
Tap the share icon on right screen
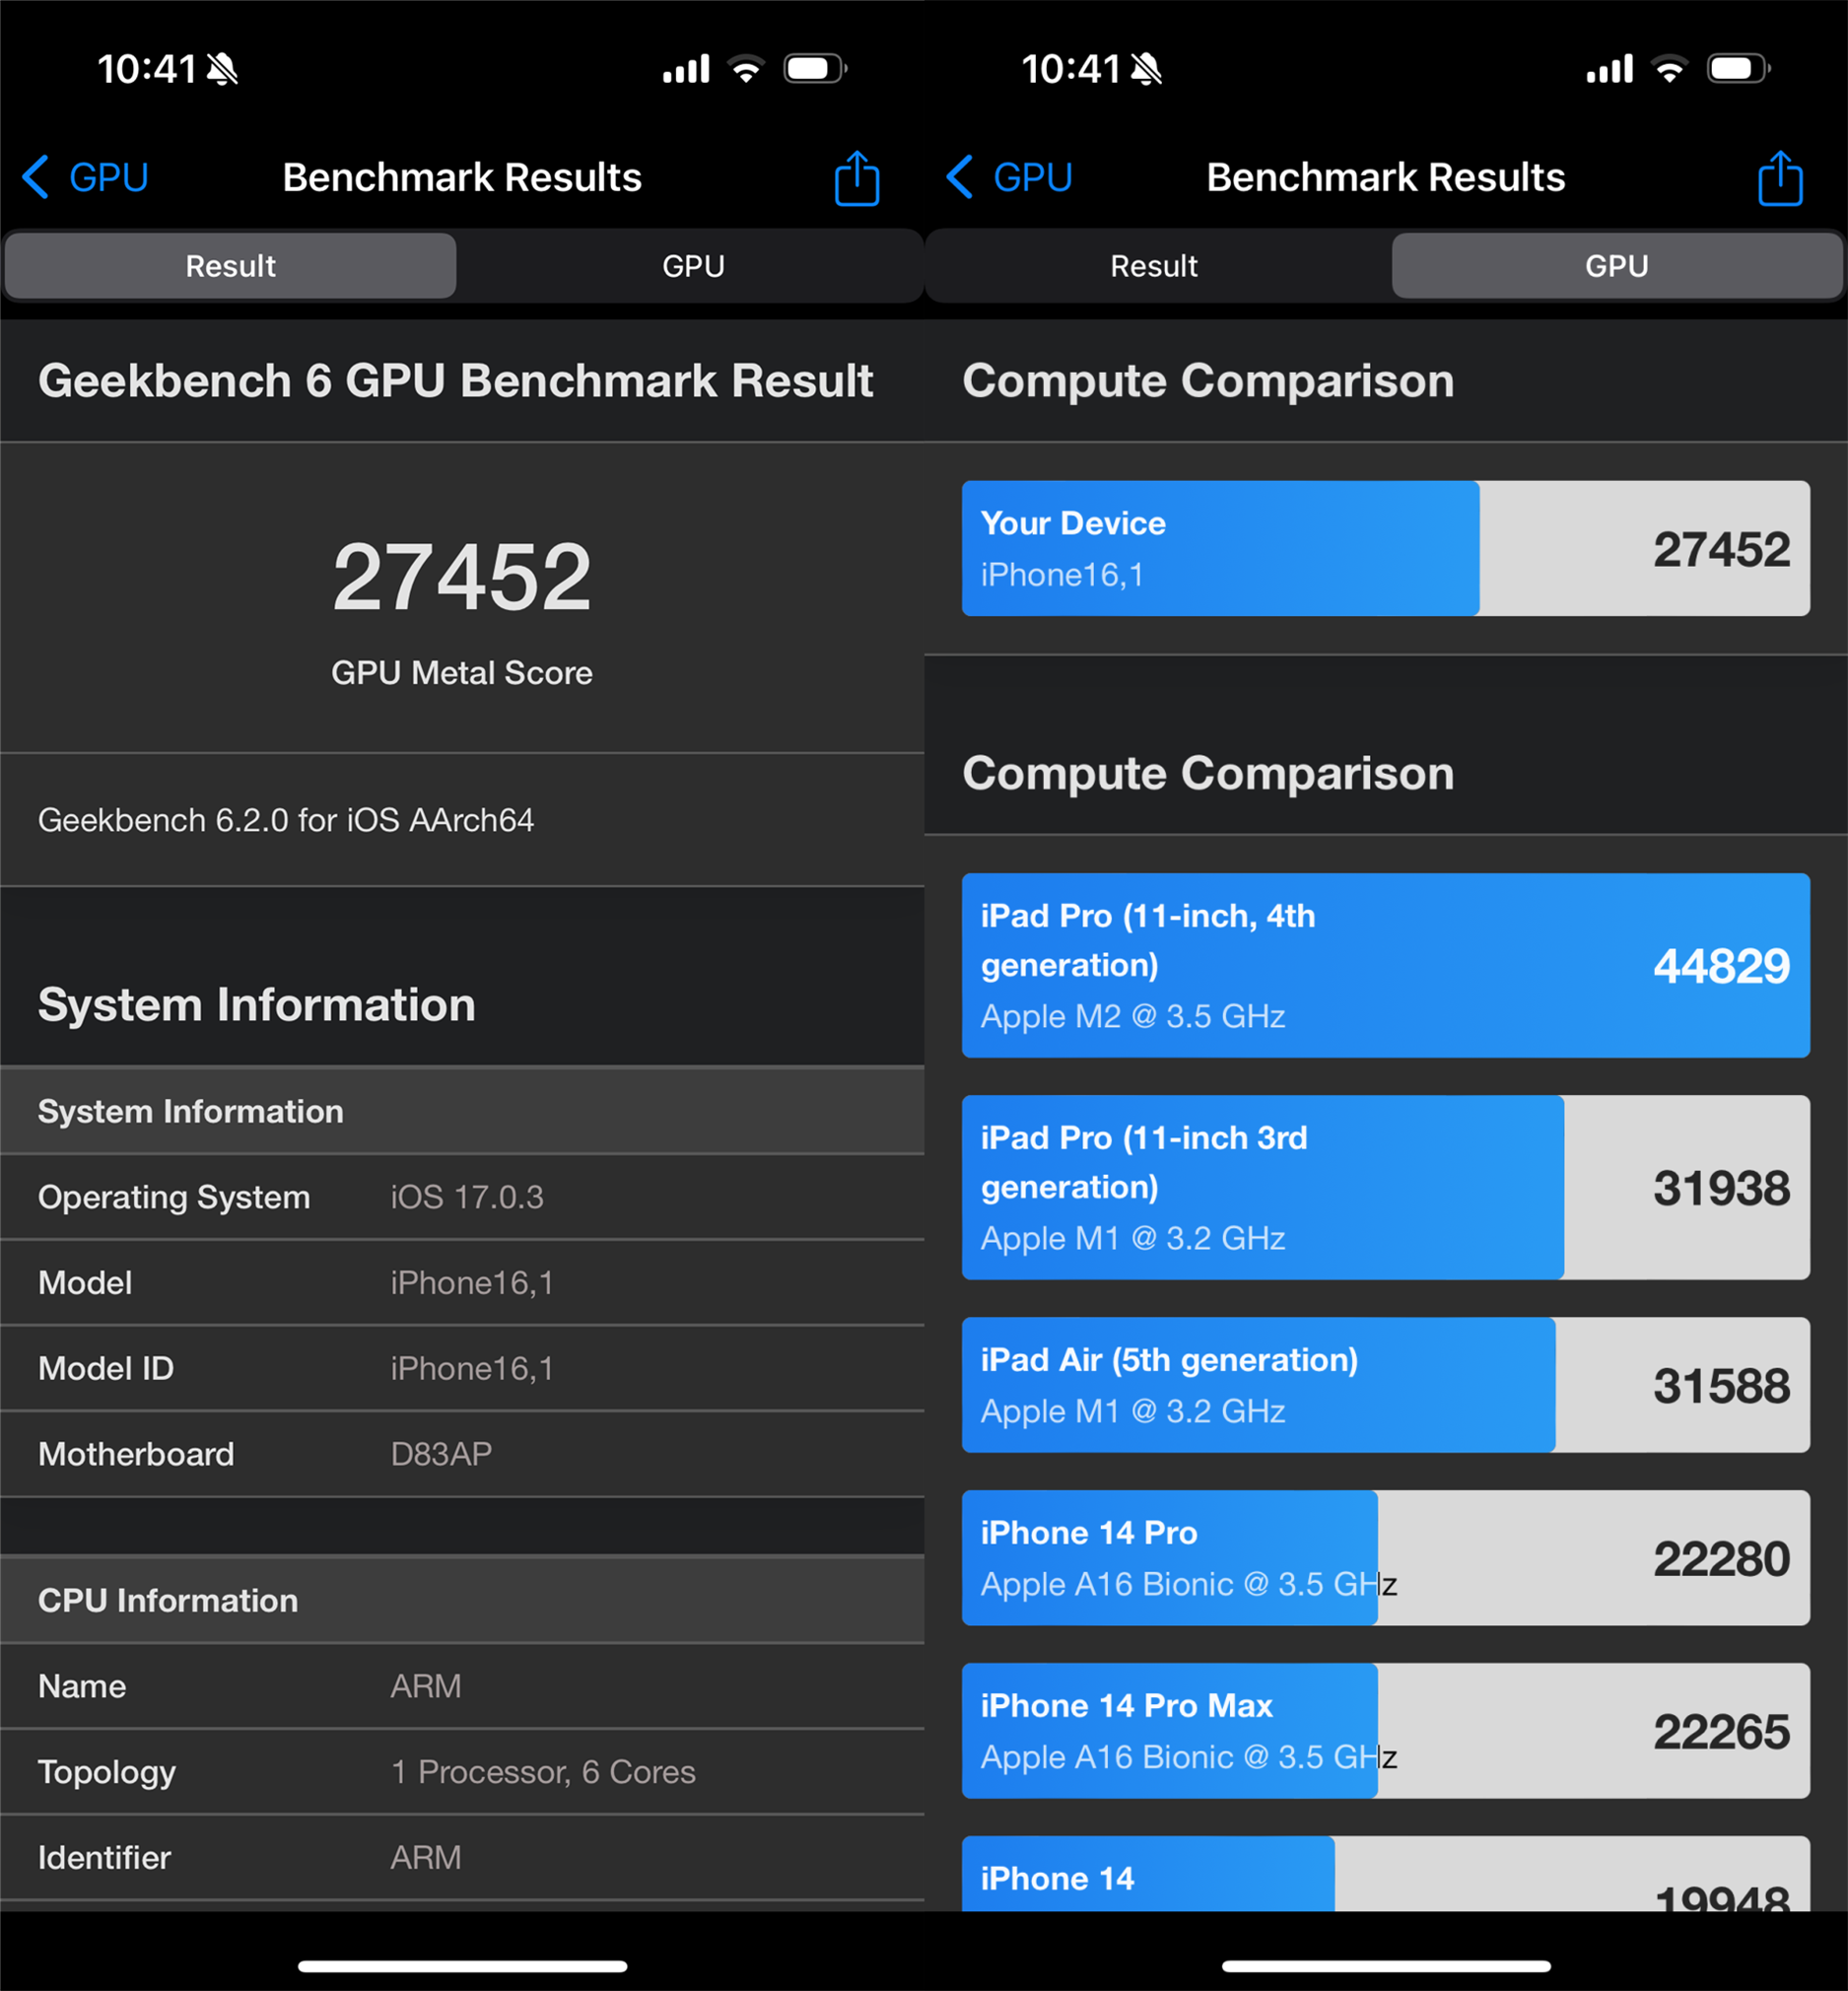[1780, 178]
